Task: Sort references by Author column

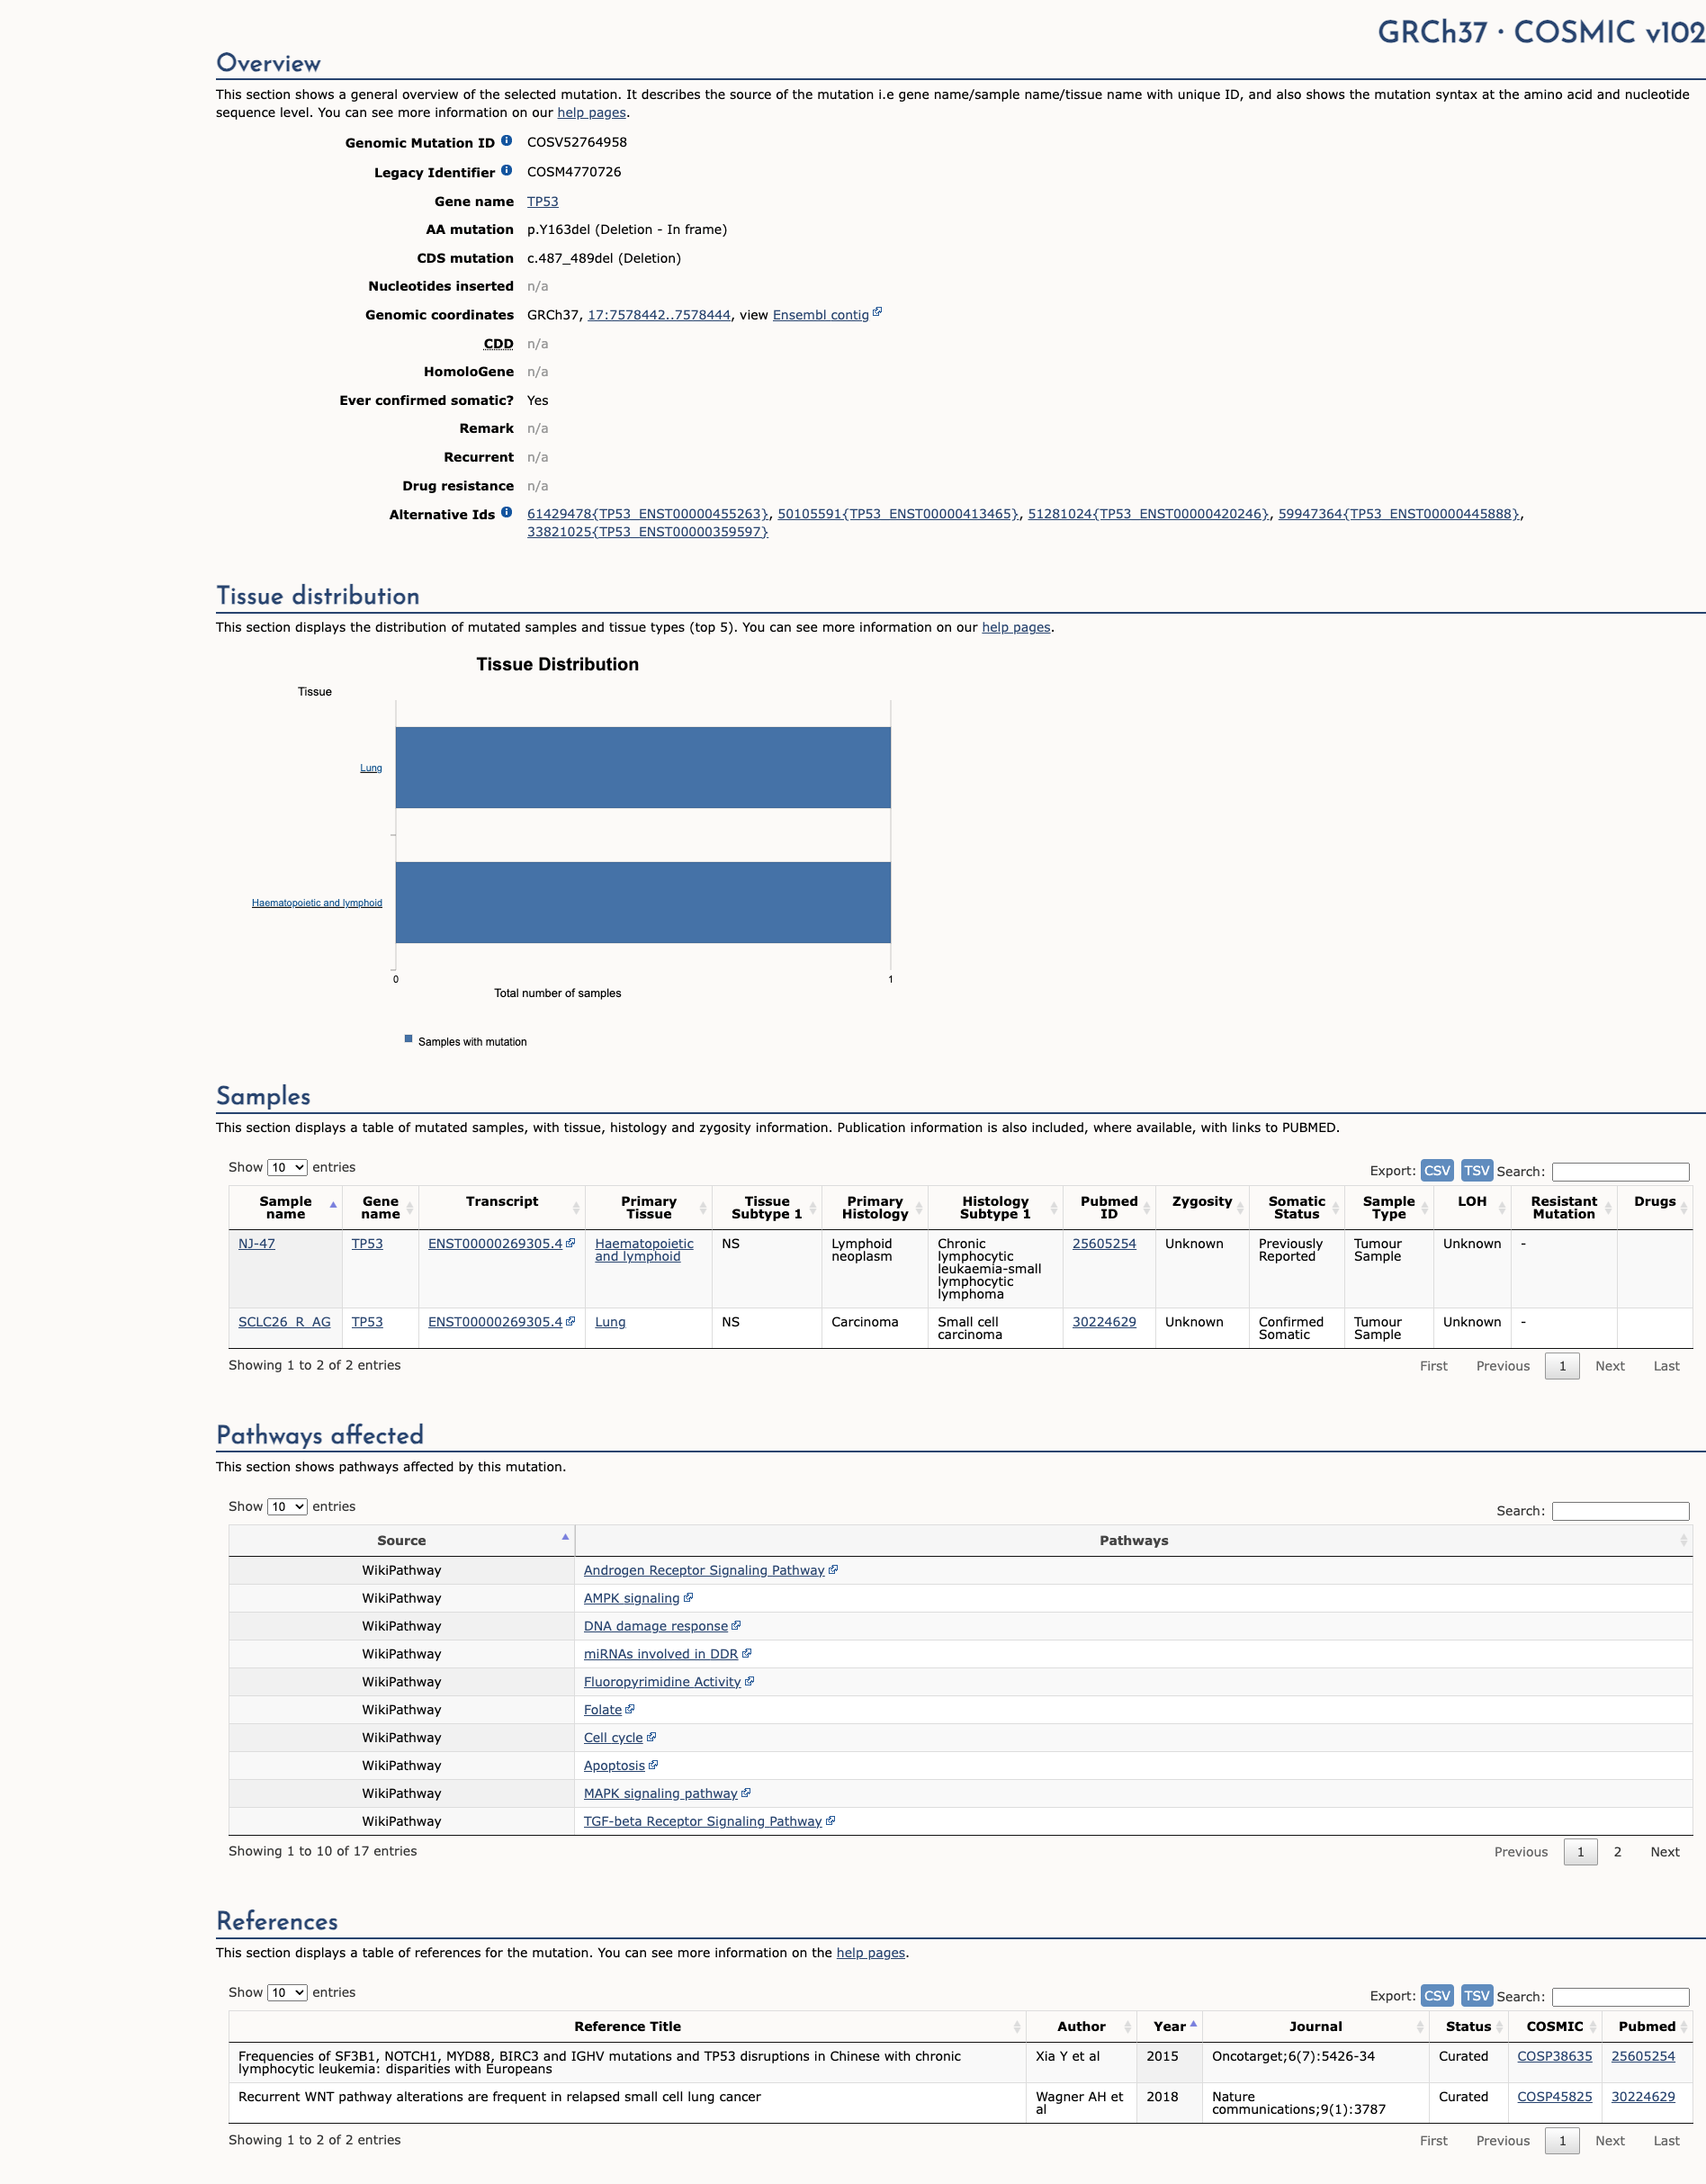Action: click(x=1081, y=2027)
